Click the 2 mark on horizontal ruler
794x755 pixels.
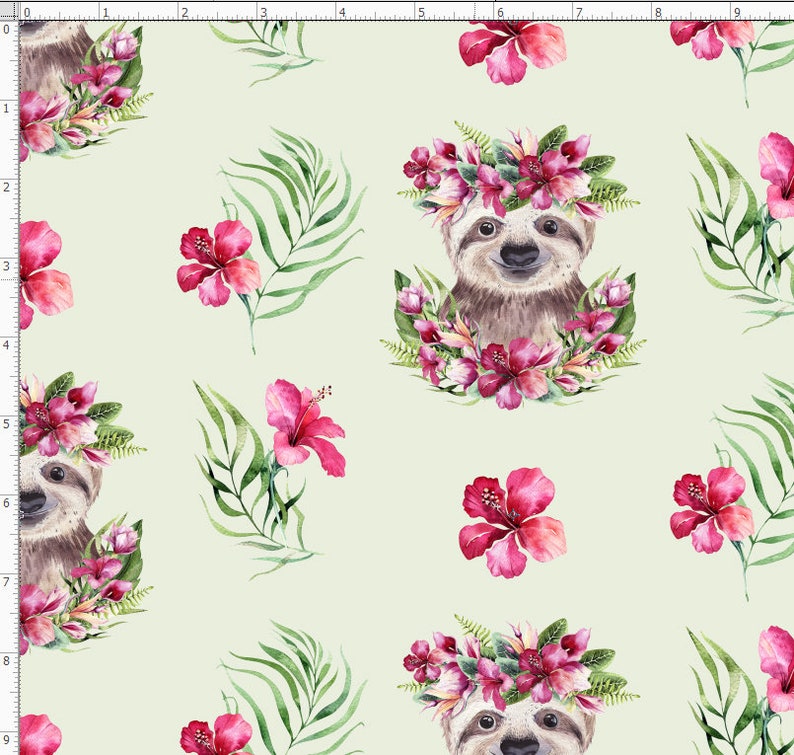tap(185, 12)
